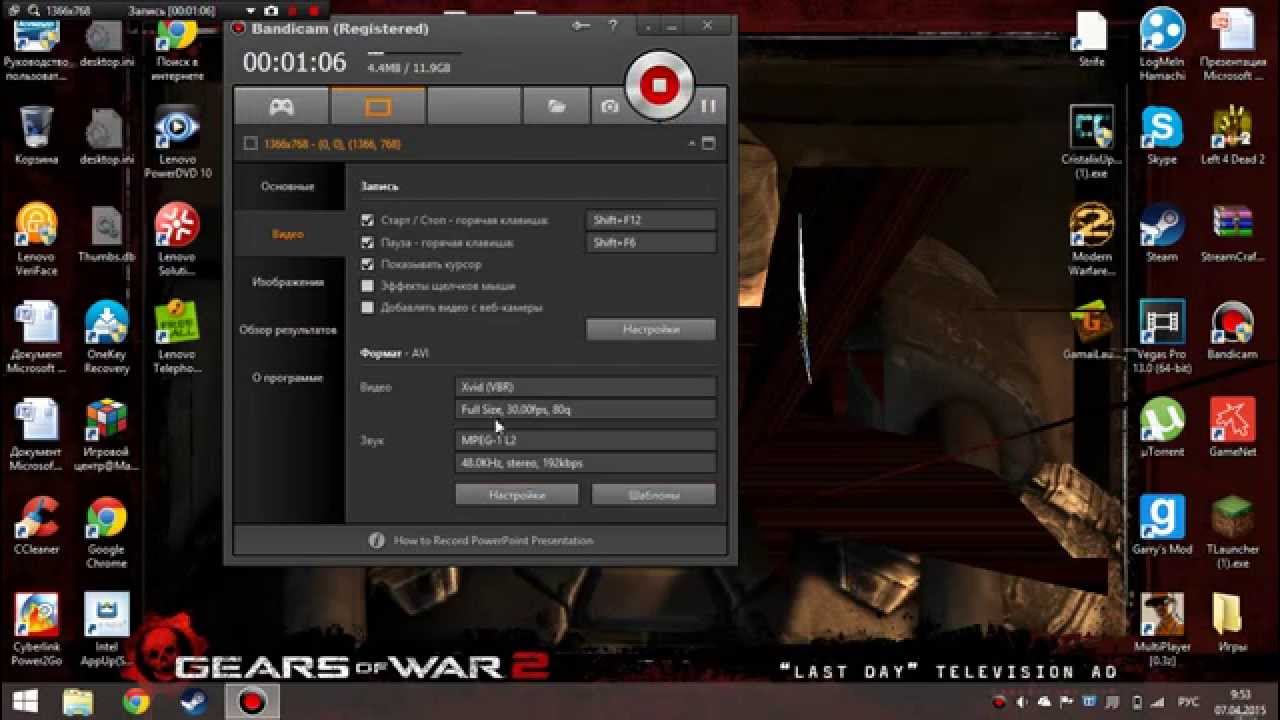Switch to Bandicam on the taskbar
1280x720 pixels.
(x=251, y=702)
